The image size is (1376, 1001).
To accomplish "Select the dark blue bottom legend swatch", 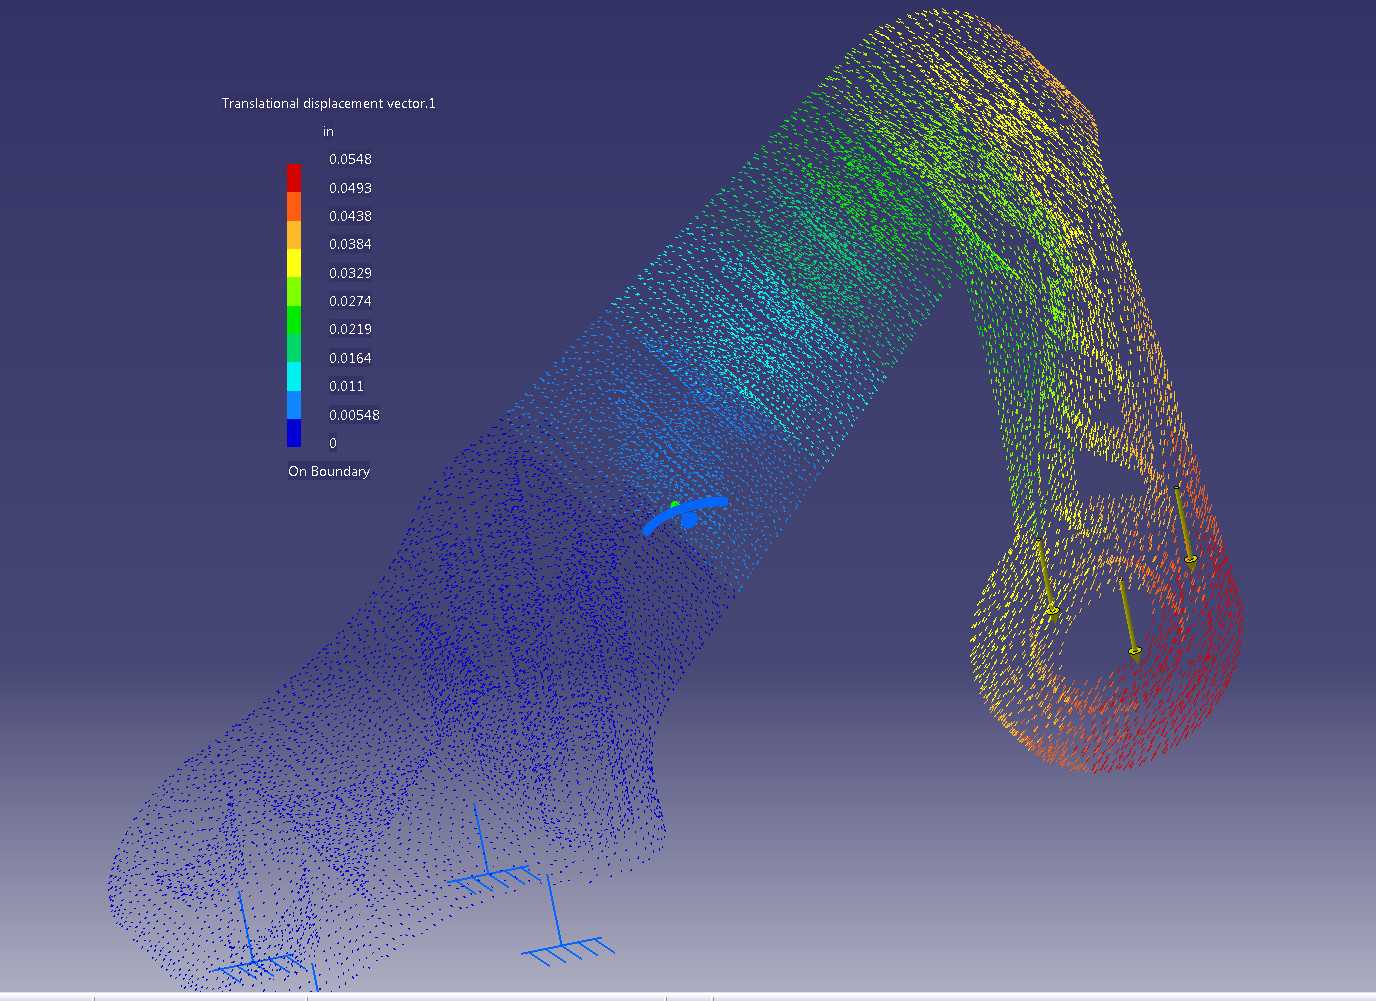I will (294, 433).
